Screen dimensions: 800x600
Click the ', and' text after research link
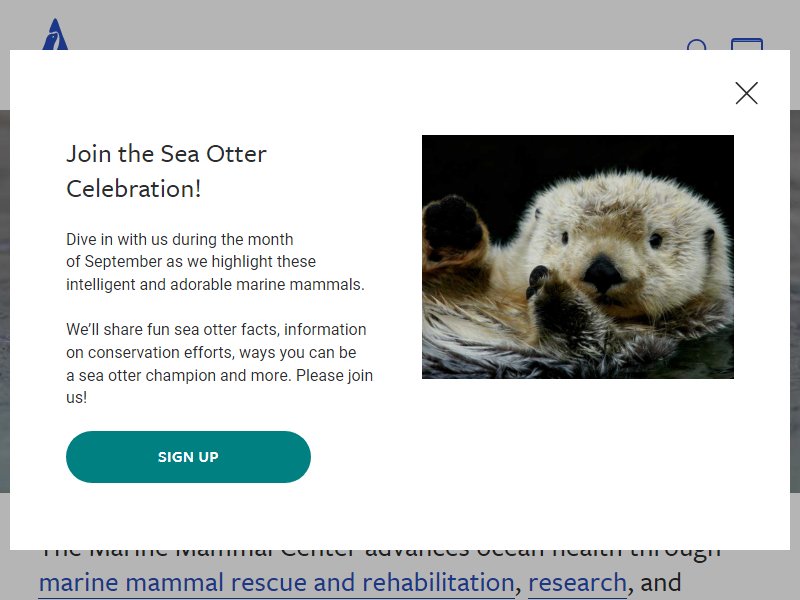tap(654, 583)
